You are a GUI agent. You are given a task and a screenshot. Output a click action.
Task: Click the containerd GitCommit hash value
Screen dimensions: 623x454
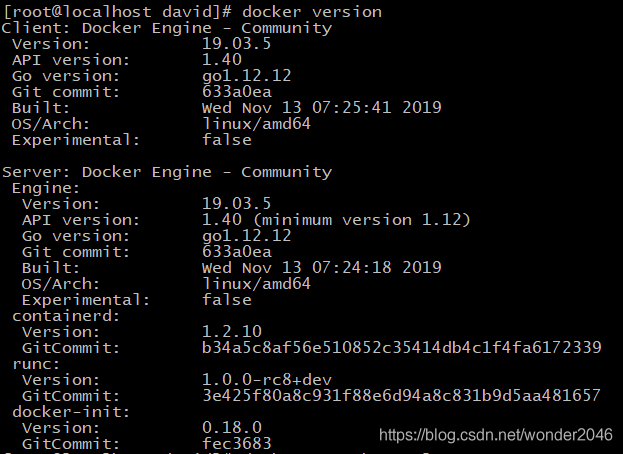402,348
